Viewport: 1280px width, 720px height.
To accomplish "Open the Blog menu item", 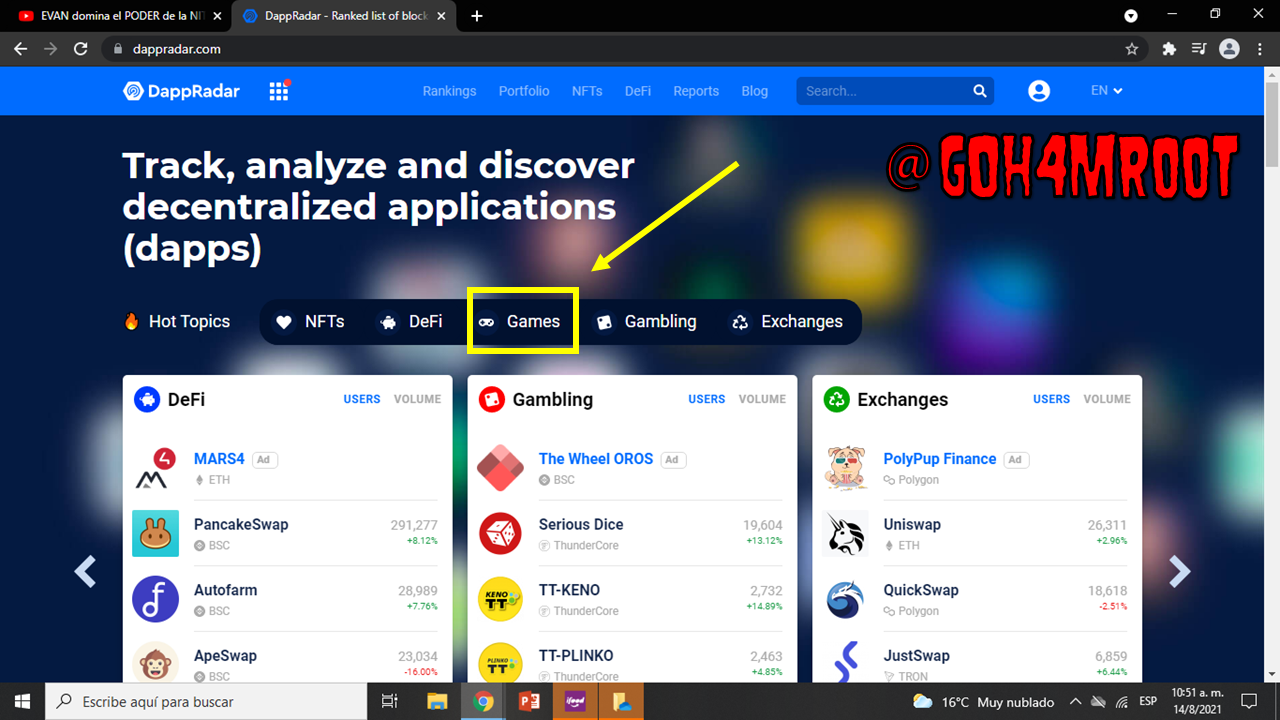I will [755, 91].
